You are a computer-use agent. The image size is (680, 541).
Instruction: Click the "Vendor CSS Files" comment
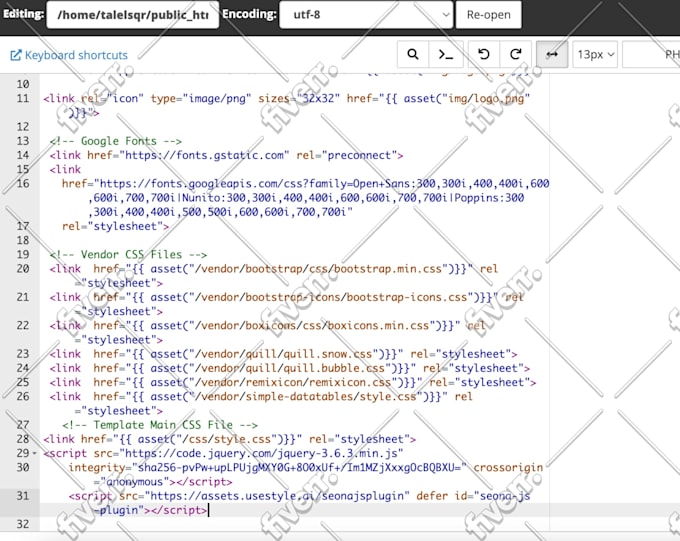click(x=128, y=254)
